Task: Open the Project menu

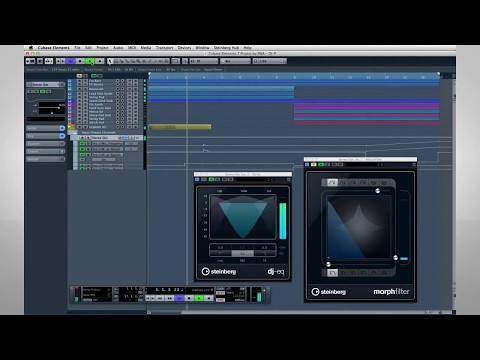Action: 102,48
